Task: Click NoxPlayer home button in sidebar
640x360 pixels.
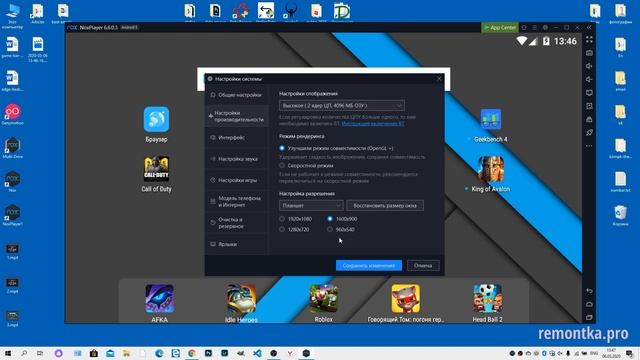Action: 589,304
